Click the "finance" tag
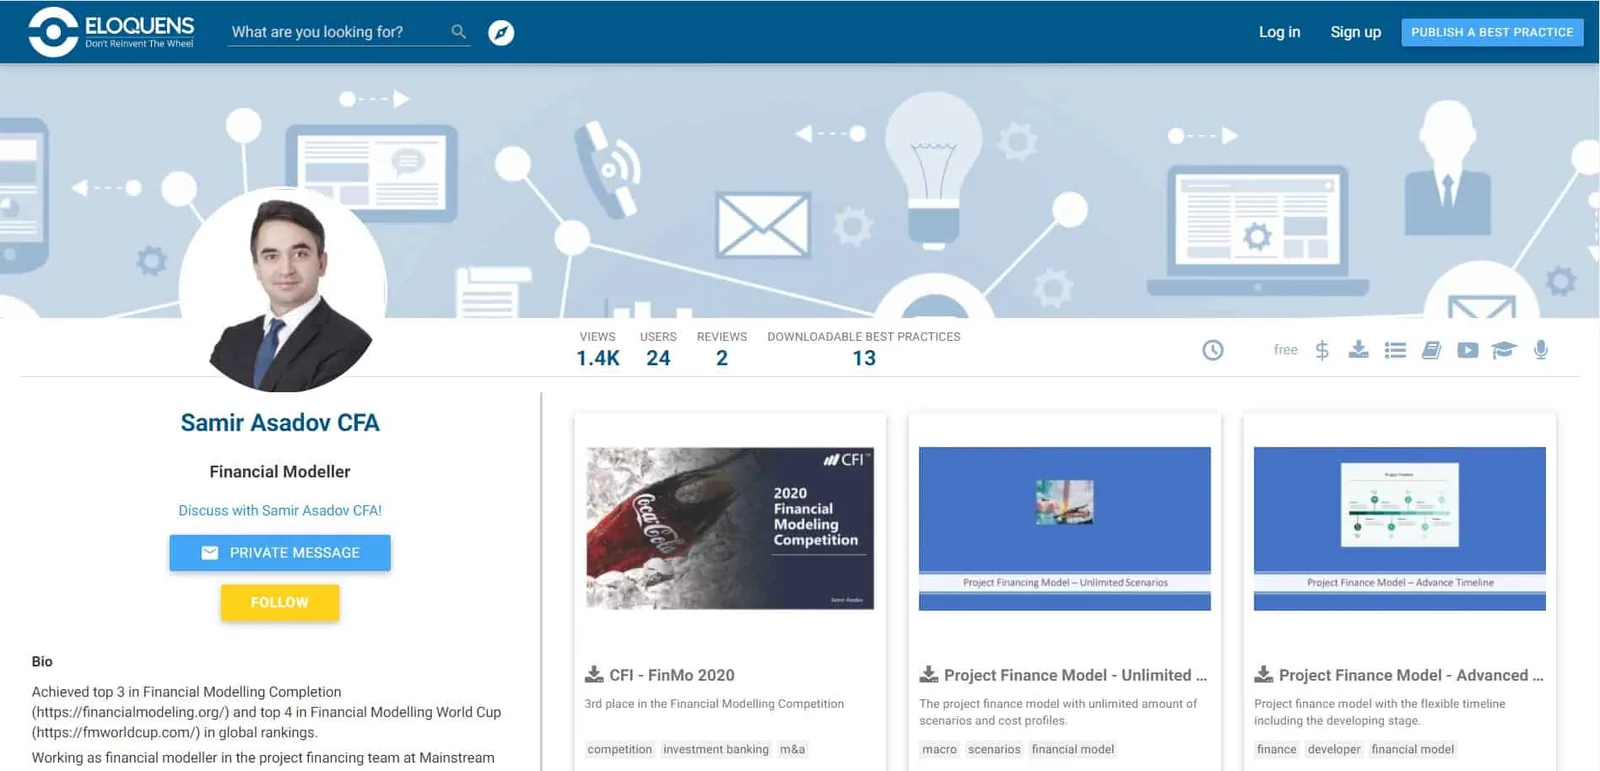1600x771 pixels. (1277, 749)
